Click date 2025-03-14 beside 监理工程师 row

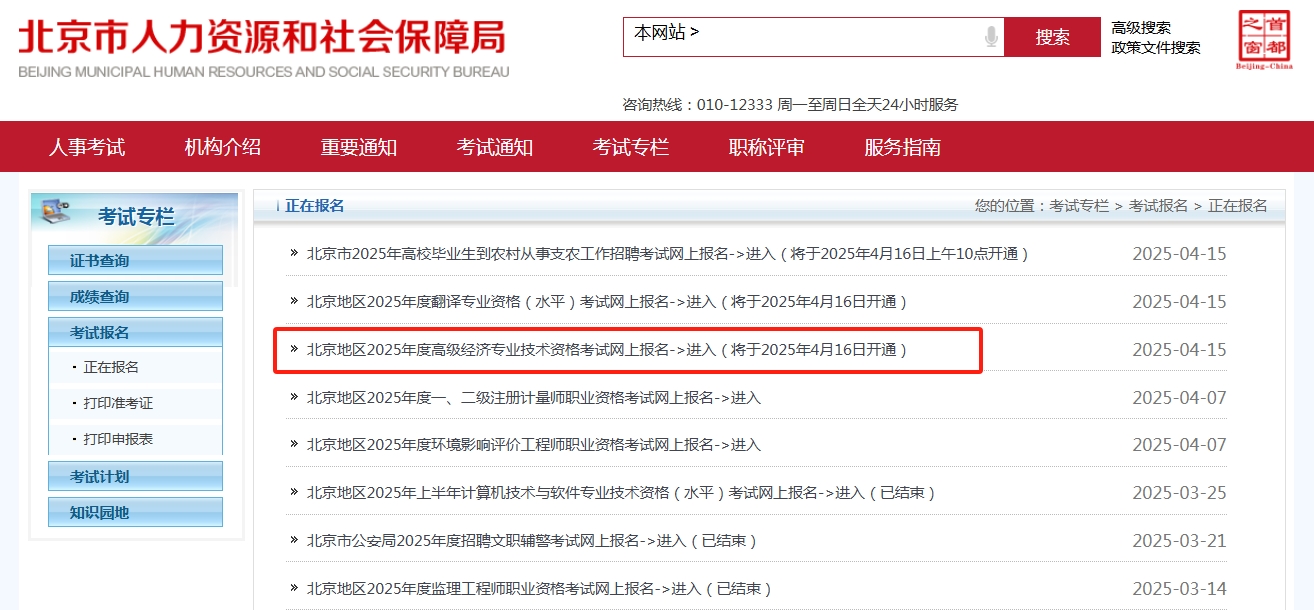(1179, 589)
